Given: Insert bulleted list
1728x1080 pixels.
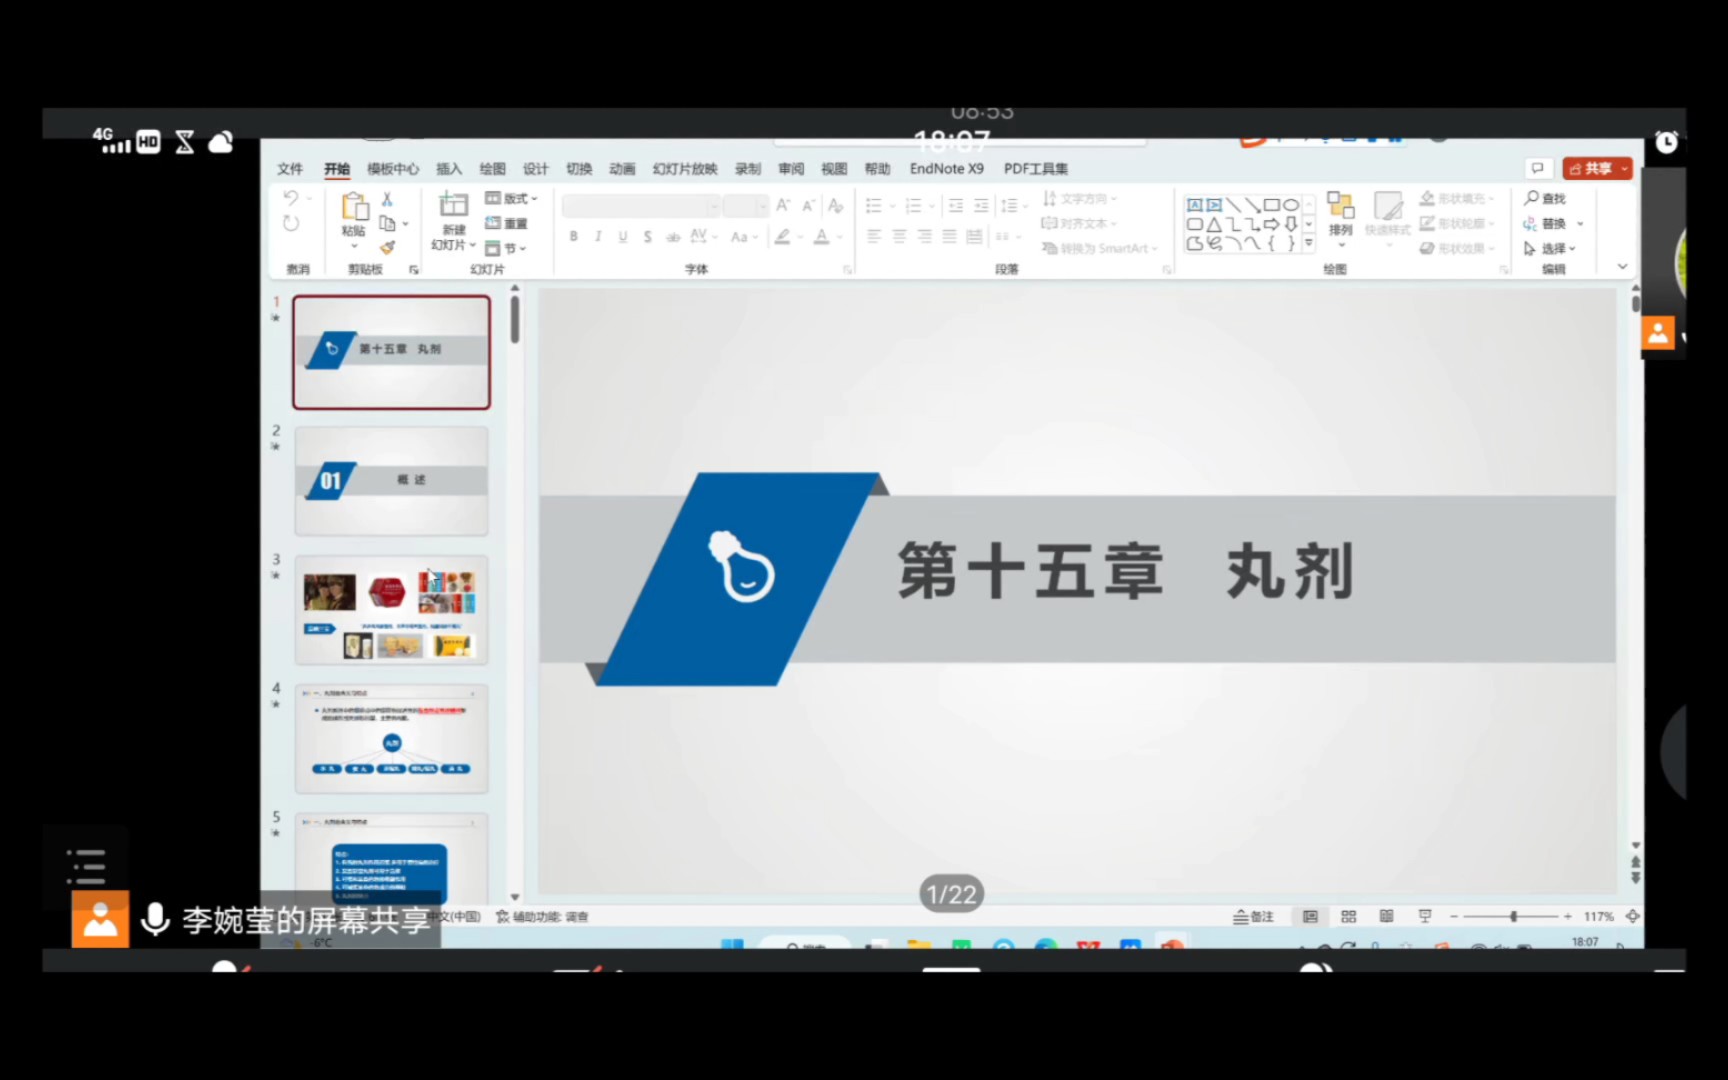Looking at the screenshot, I should tap(874, 205).
